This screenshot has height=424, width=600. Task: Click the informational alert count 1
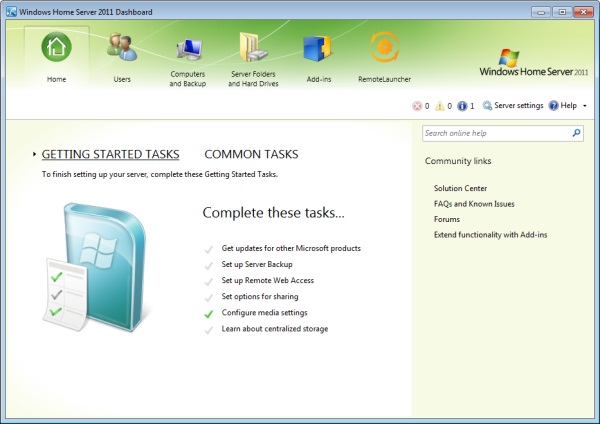pos(472,106)
